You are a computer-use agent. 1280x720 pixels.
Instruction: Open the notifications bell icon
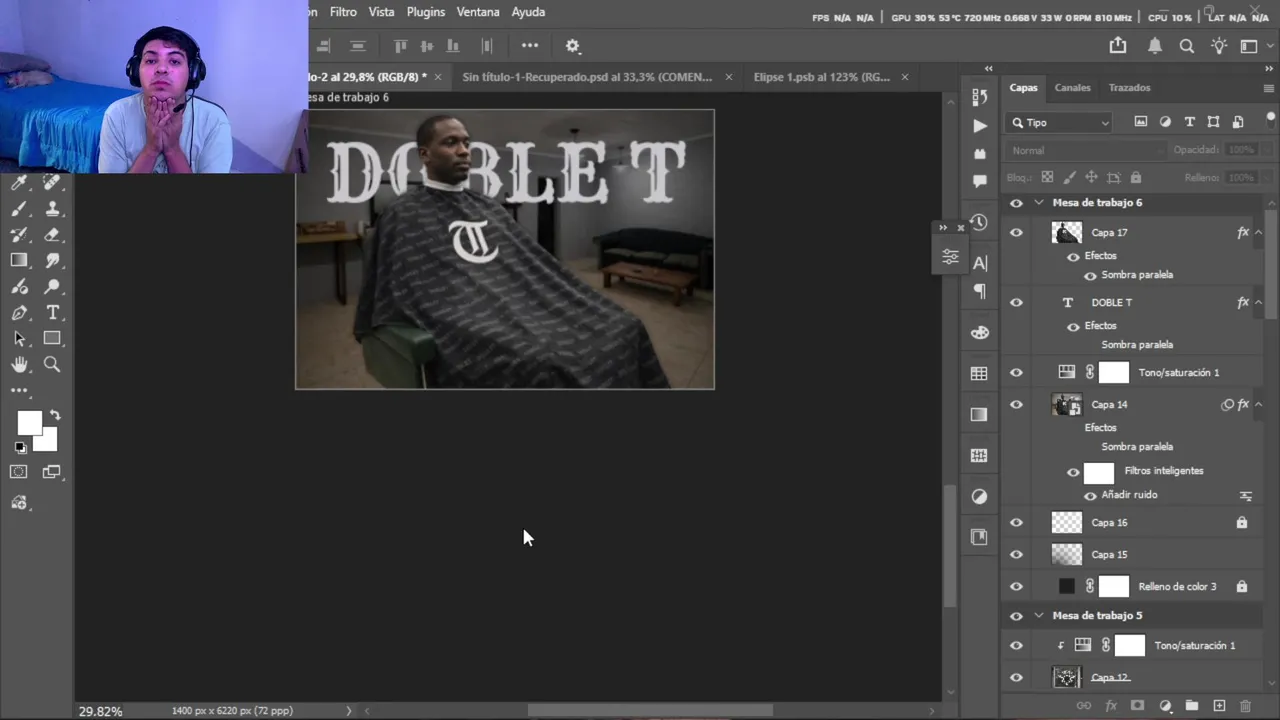point(1154,46)
